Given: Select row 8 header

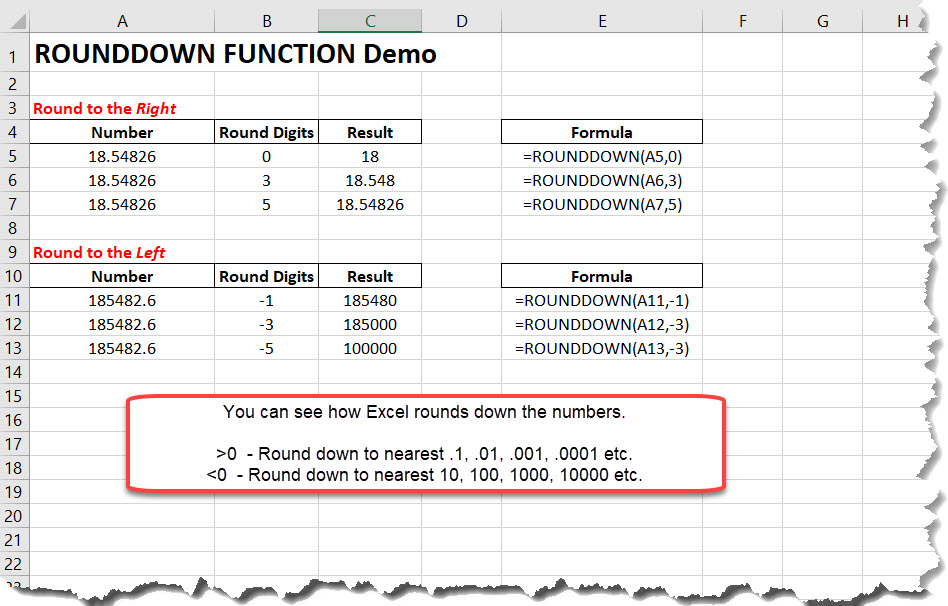Looking at the screenshot, I should [13, 228].
